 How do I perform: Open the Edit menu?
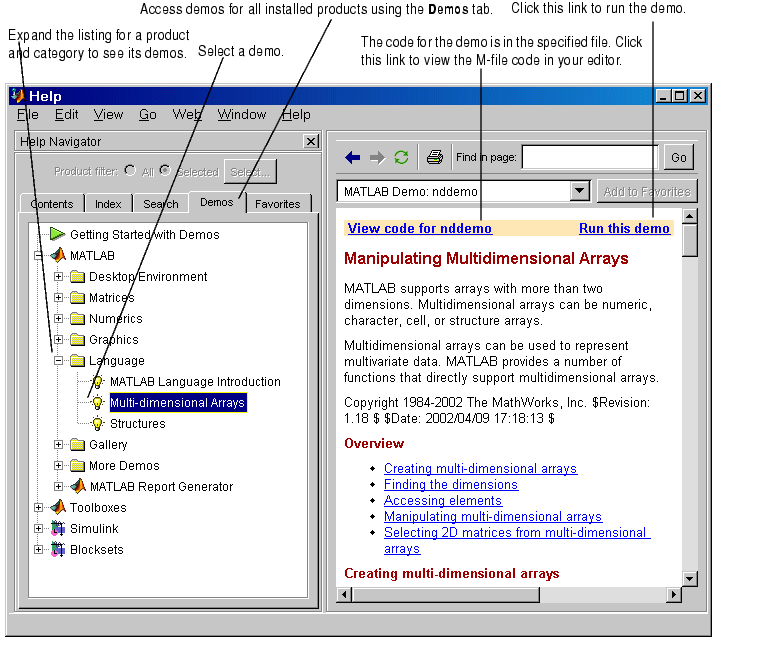[x=66, y=115]
